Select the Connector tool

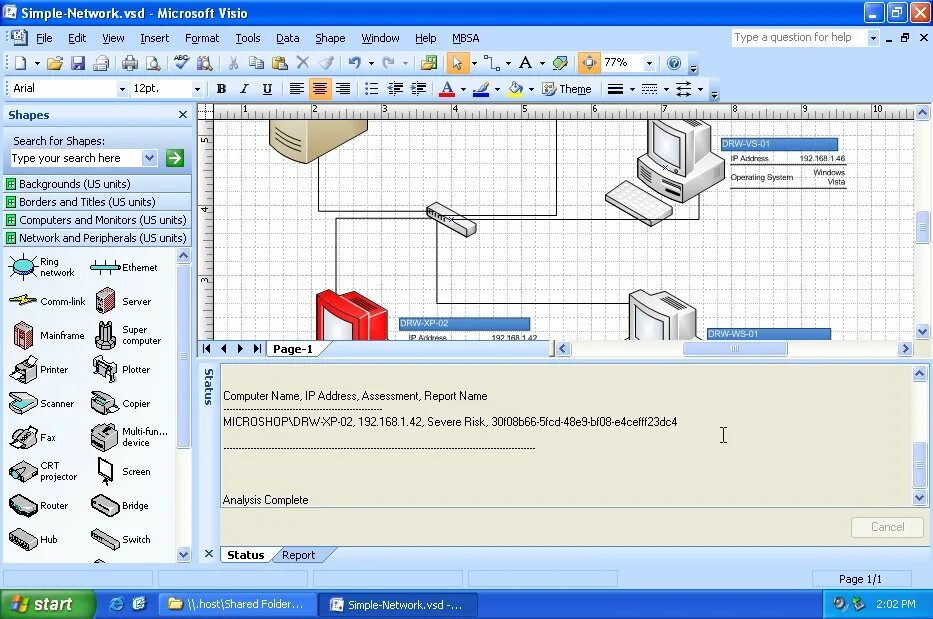point(491,62)
